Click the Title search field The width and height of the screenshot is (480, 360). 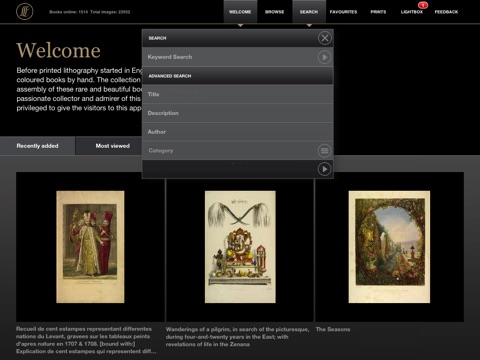[238, 94]
